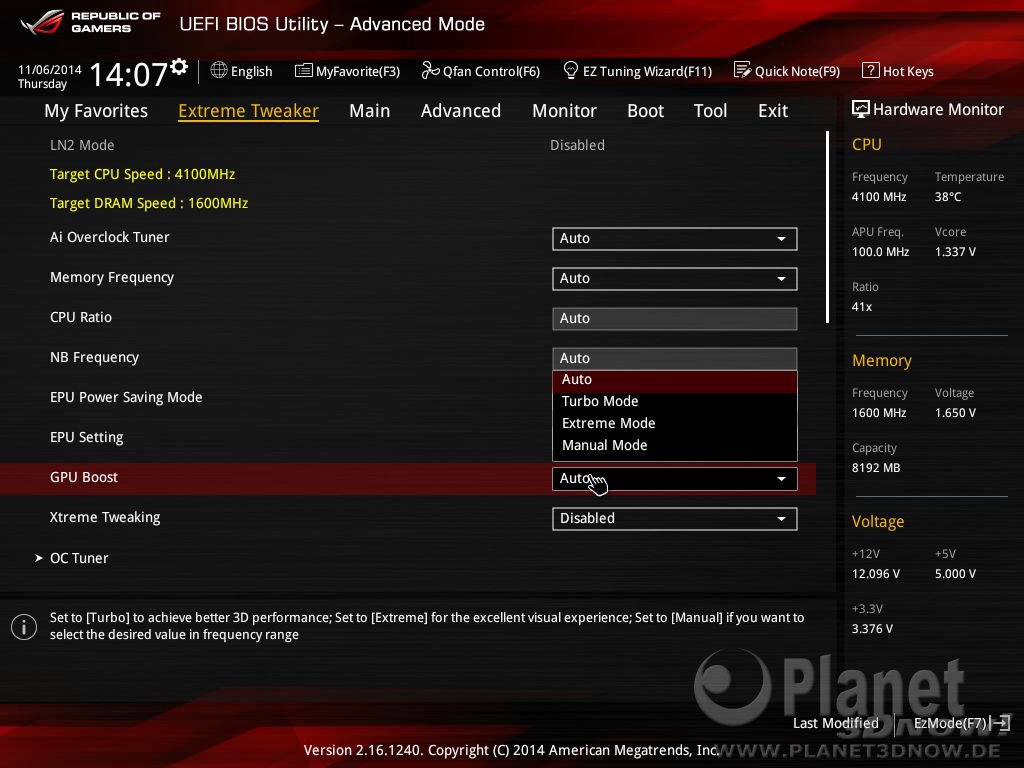Select the Memory Frequency label

point(112,278)
